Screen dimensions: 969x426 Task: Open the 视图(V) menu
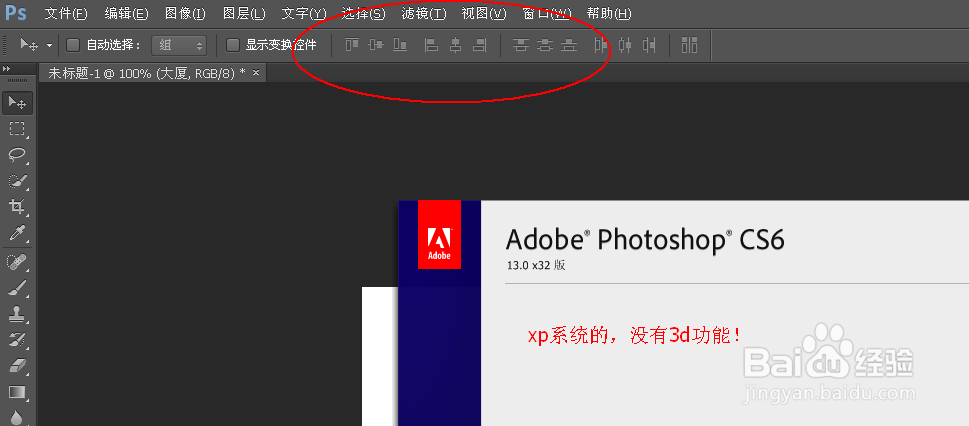pyautogui.click(x=483, y=13)
